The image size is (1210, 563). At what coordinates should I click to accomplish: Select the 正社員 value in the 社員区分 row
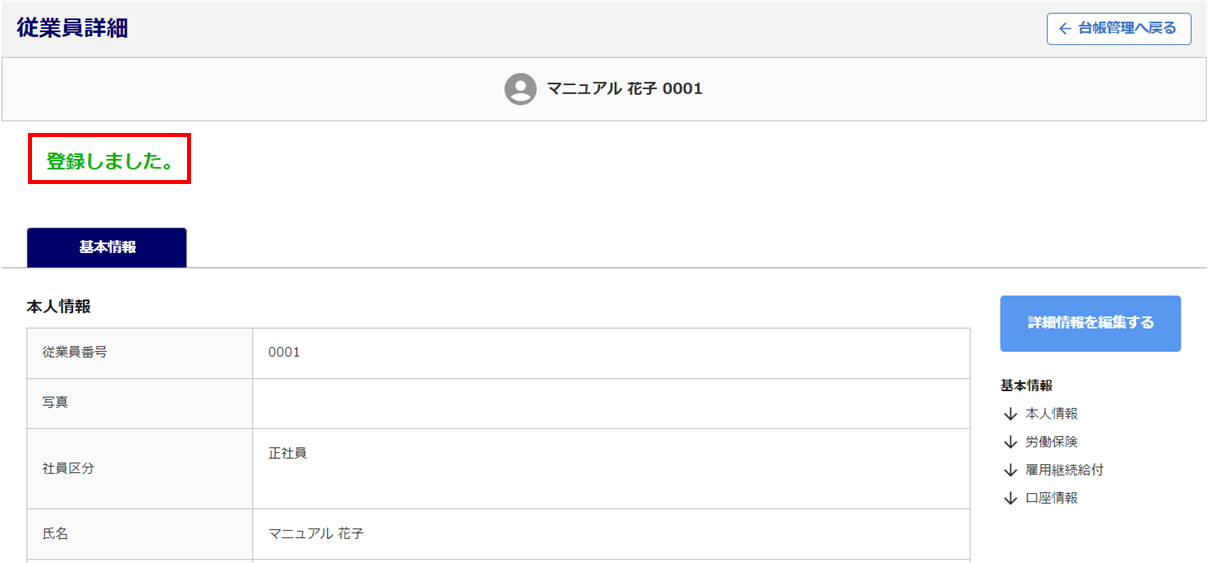(x=288, y=453)
